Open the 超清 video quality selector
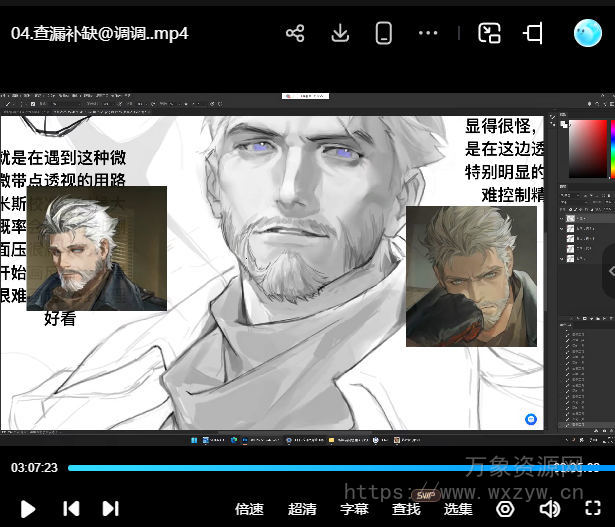Screen dimensions: 615x527 tap(302, 509)
